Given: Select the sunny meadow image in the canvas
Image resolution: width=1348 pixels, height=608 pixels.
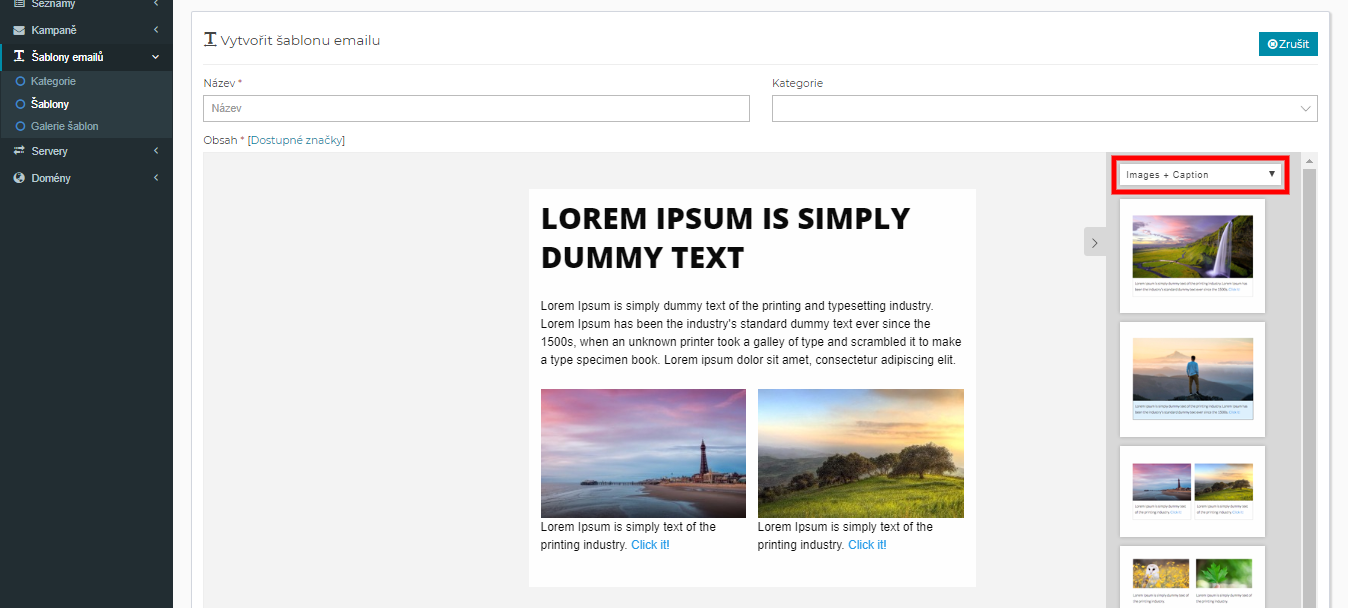Looking at the screenshot, I should (861, 453).
